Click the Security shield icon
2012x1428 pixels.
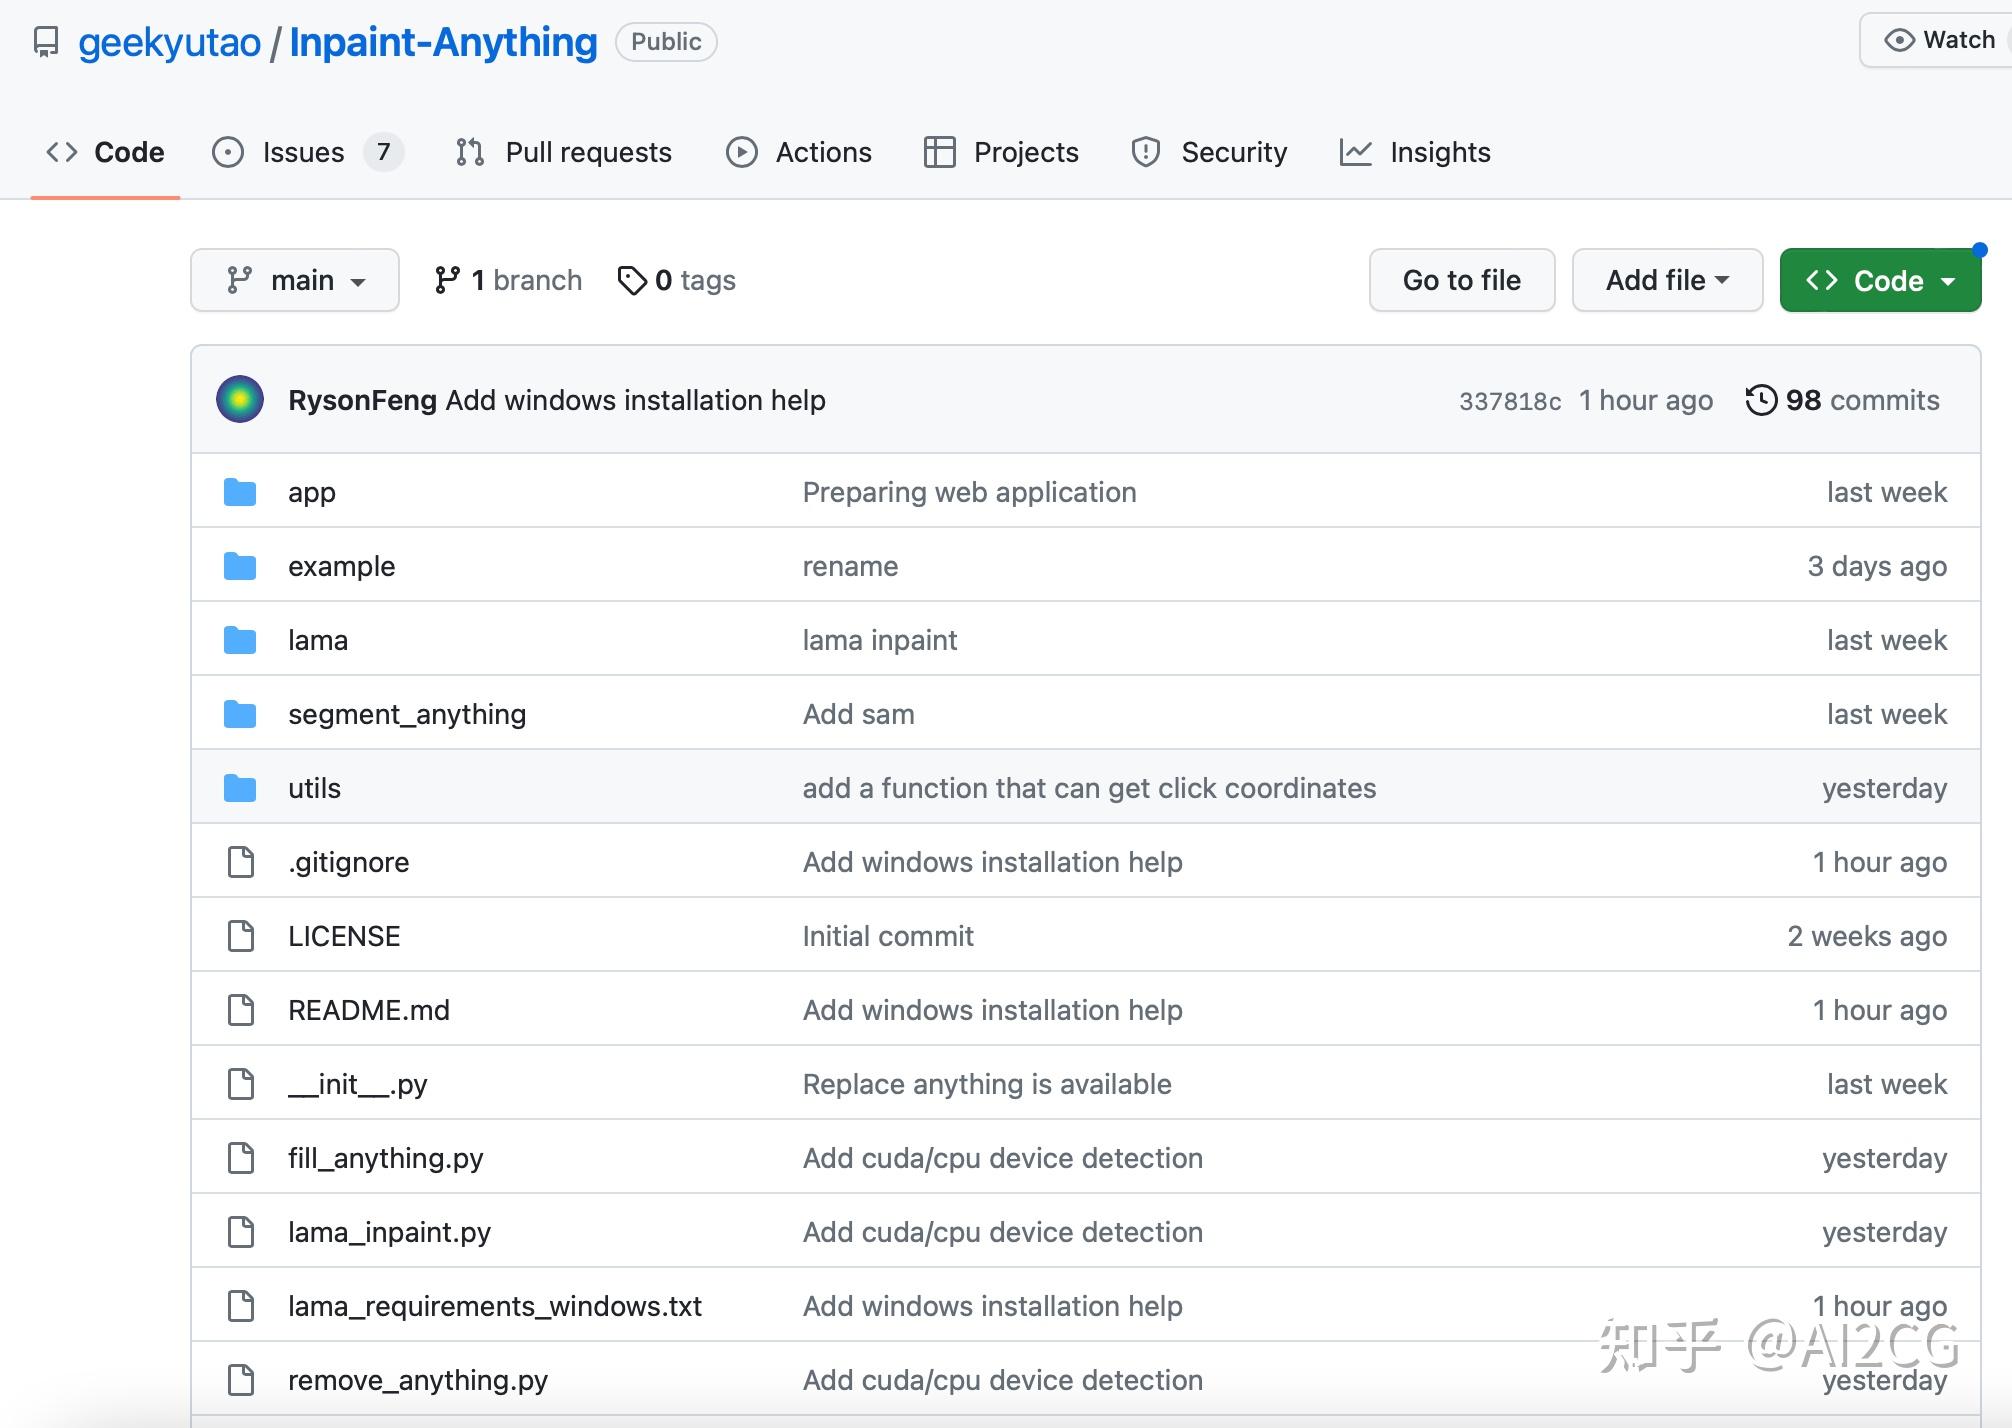tap(1146, 152)
